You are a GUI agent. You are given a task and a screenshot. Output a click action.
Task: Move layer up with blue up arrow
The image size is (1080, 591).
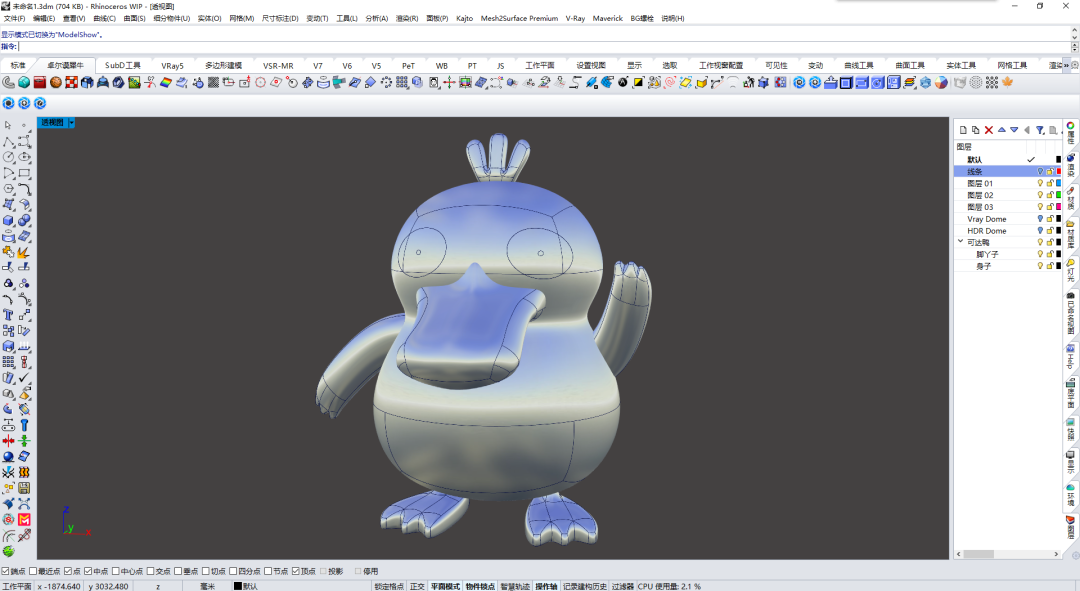1001,129
